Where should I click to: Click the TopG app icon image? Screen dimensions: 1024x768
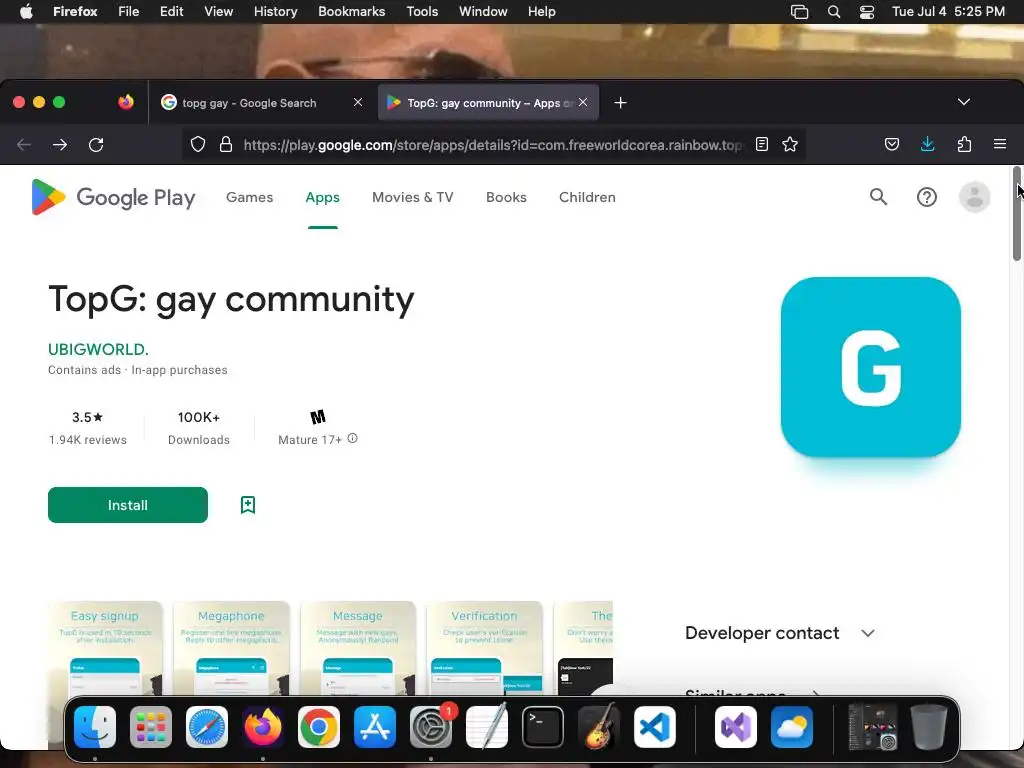tap(871, 367)
